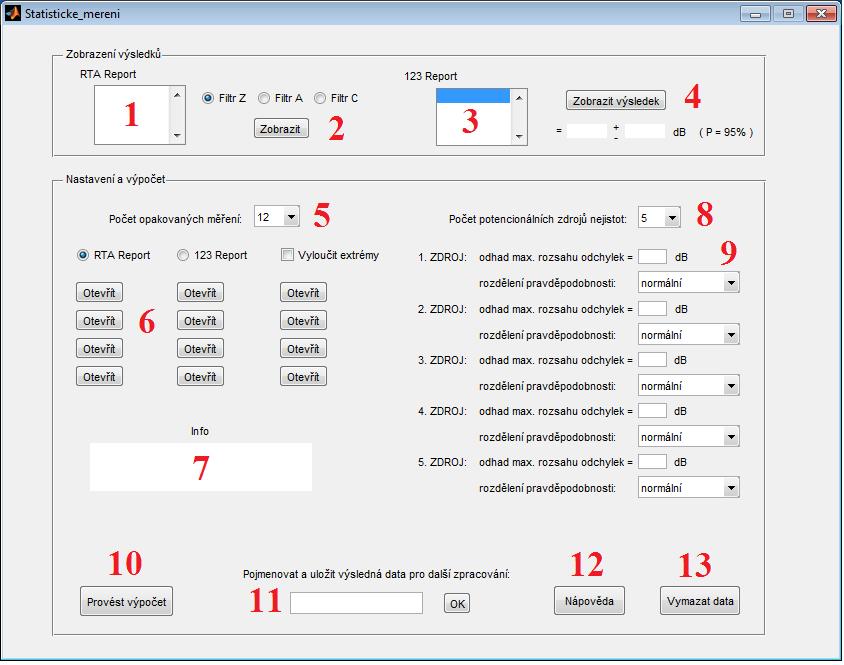Click 123 Report listbox scroll up arrow
Viewport: 844px width, 665px height.
point(519,98)
